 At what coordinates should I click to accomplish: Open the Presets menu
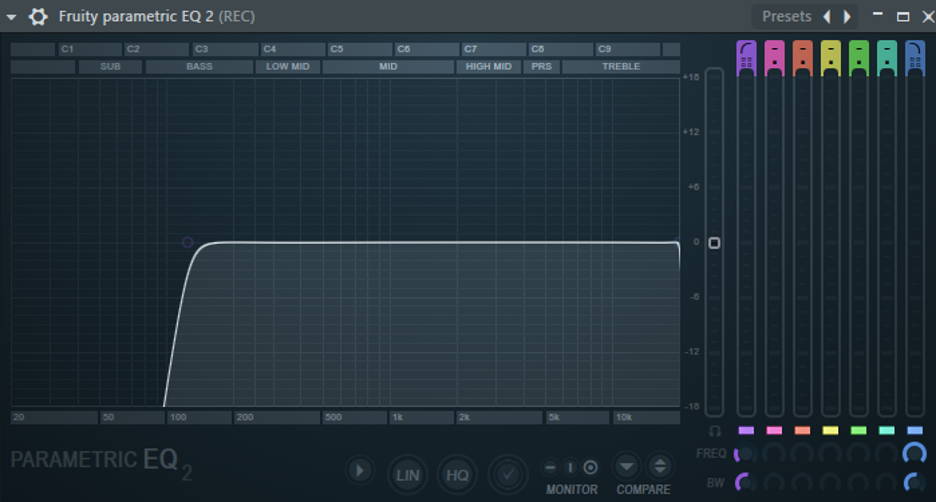tap(786, 16)
